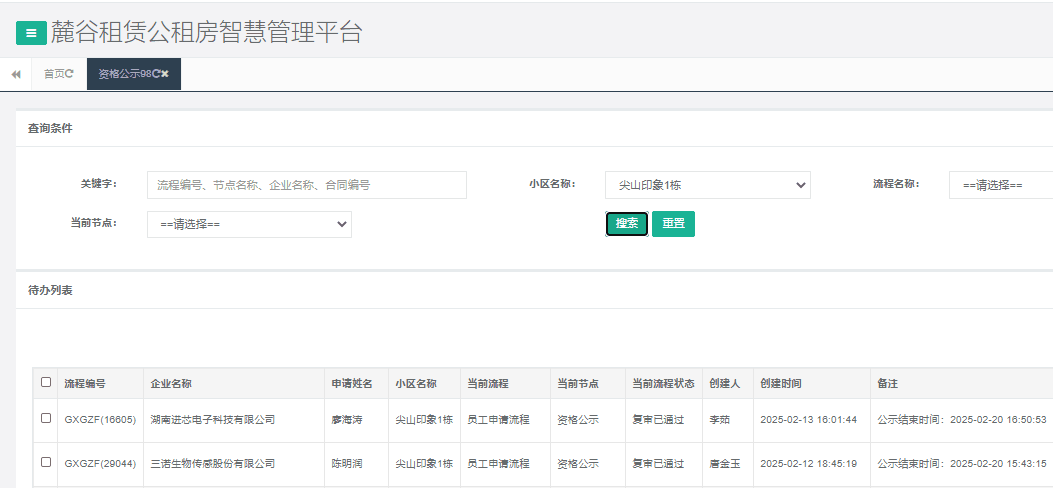Viewport: 1053px width, 488px height.
Task: Click the double-arrow tab scroll-left icon
Action: (16, 74)
